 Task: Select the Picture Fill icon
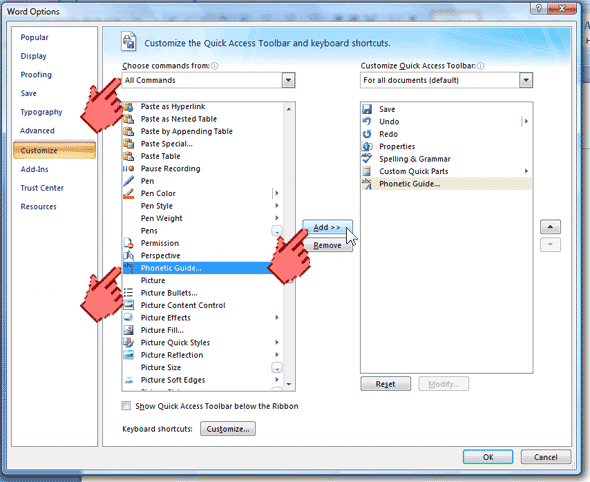tap(128, 330)
